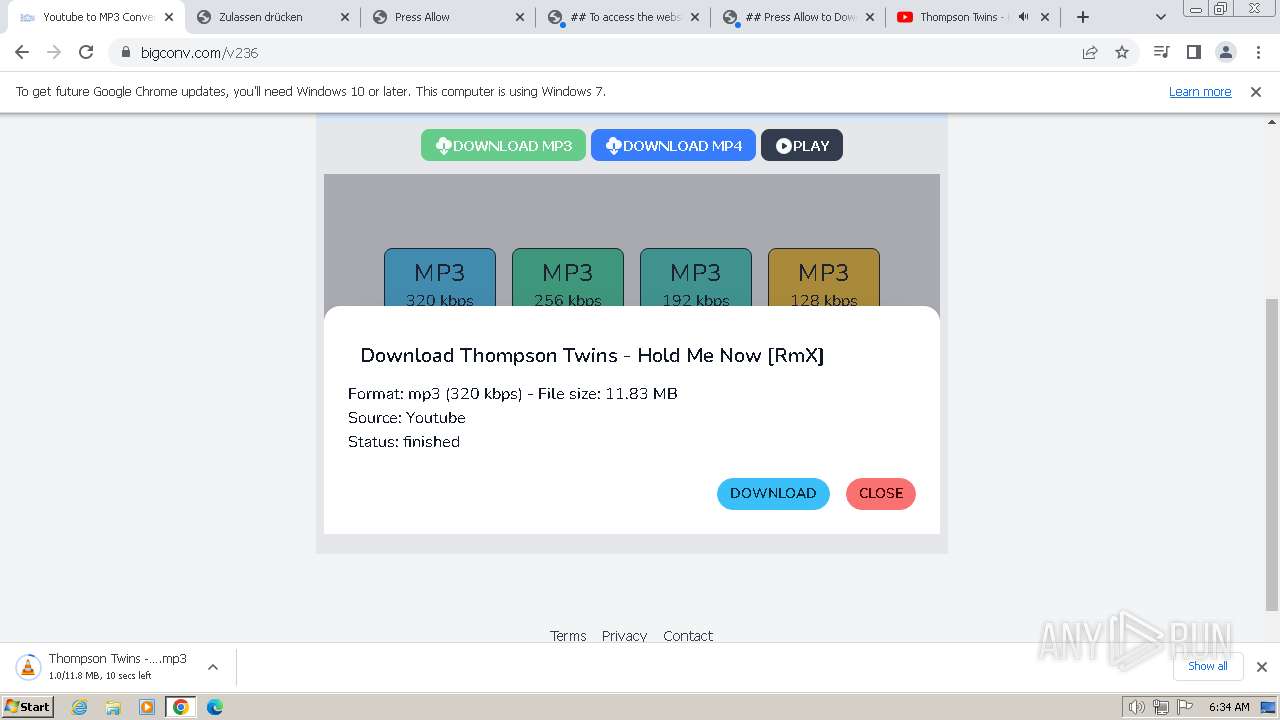Open the media player taskbar icon
Viewport: 1280px width, 720px height.
147,706
